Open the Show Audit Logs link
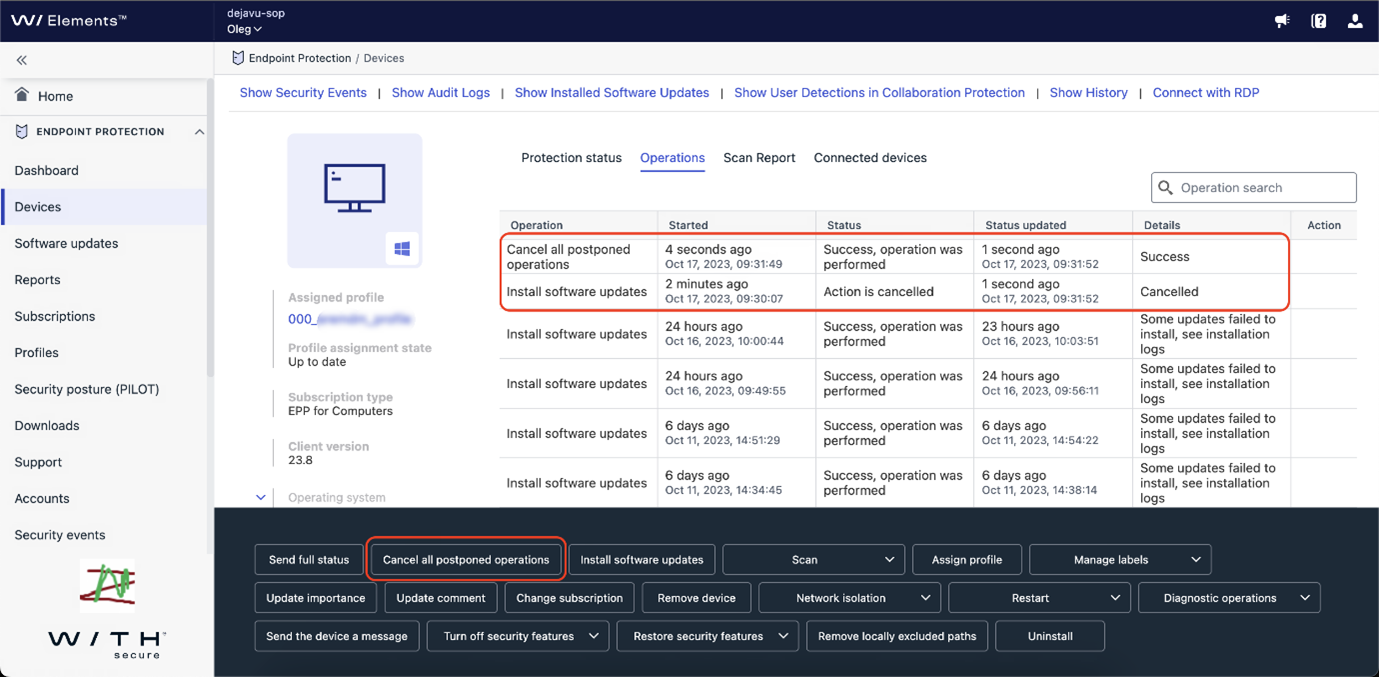 pyautogui.click(x=441, y=93)
